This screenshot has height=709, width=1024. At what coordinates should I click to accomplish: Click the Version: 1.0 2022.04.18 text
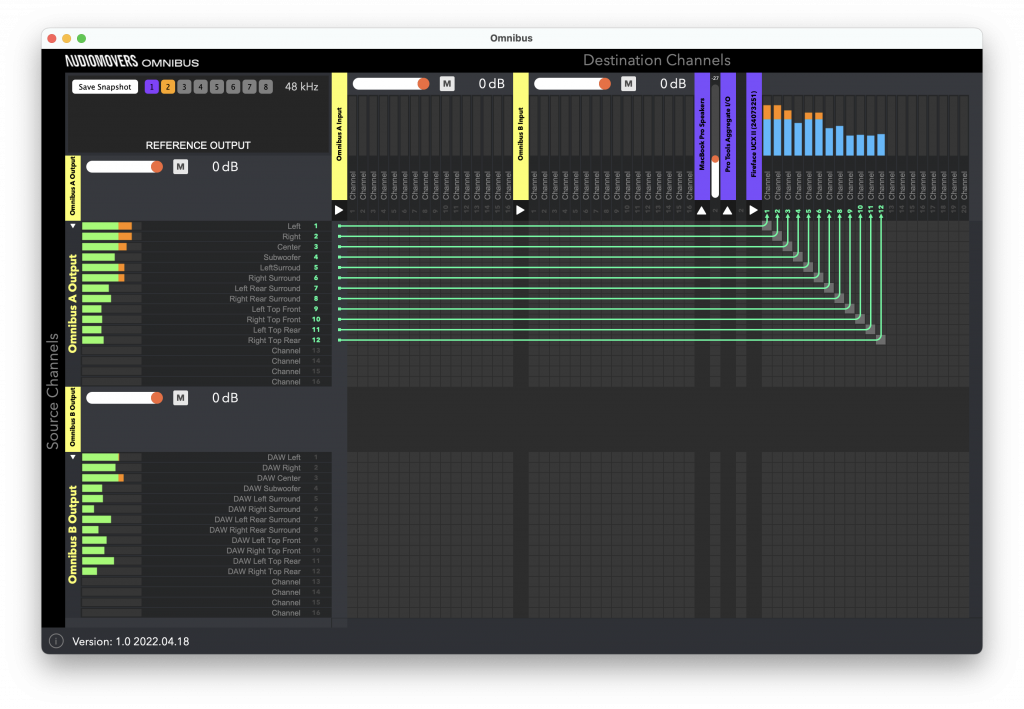(131, 642)
